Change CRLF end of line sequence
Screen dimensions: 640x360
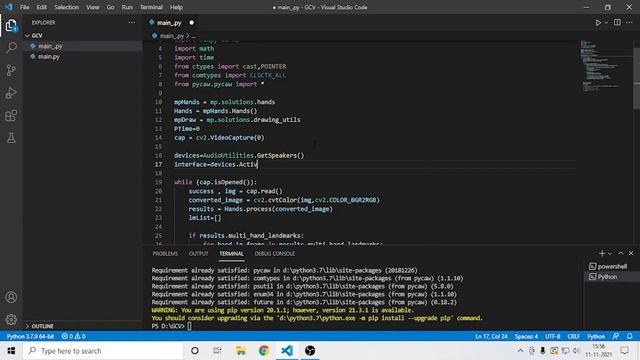tap(573, 336)
